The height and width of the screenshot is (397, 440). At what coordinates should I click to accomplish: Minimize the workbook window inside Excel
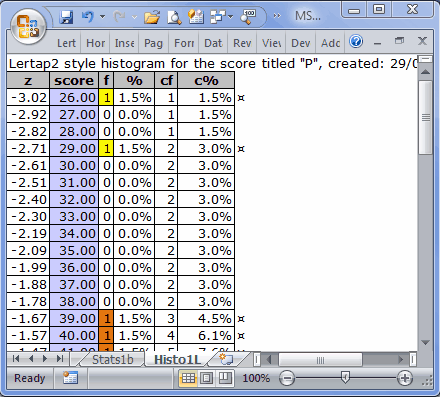click(377, 42)
